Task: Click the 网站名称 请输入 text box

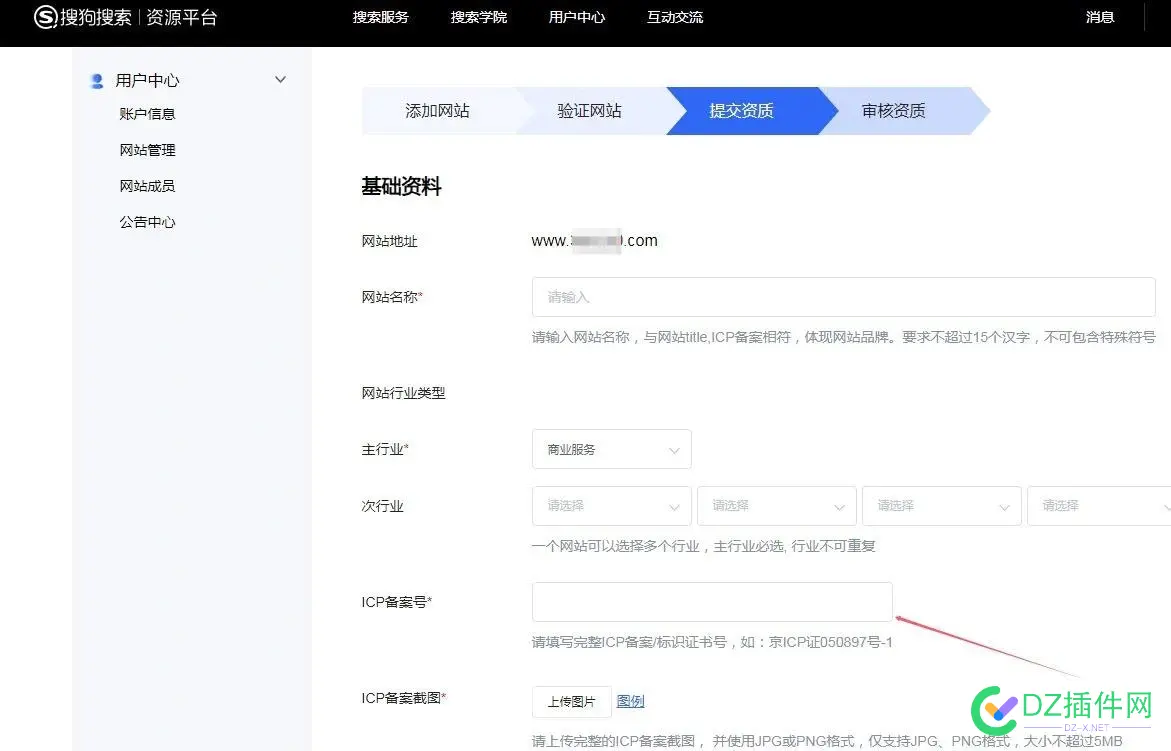Action: point(843,297)
